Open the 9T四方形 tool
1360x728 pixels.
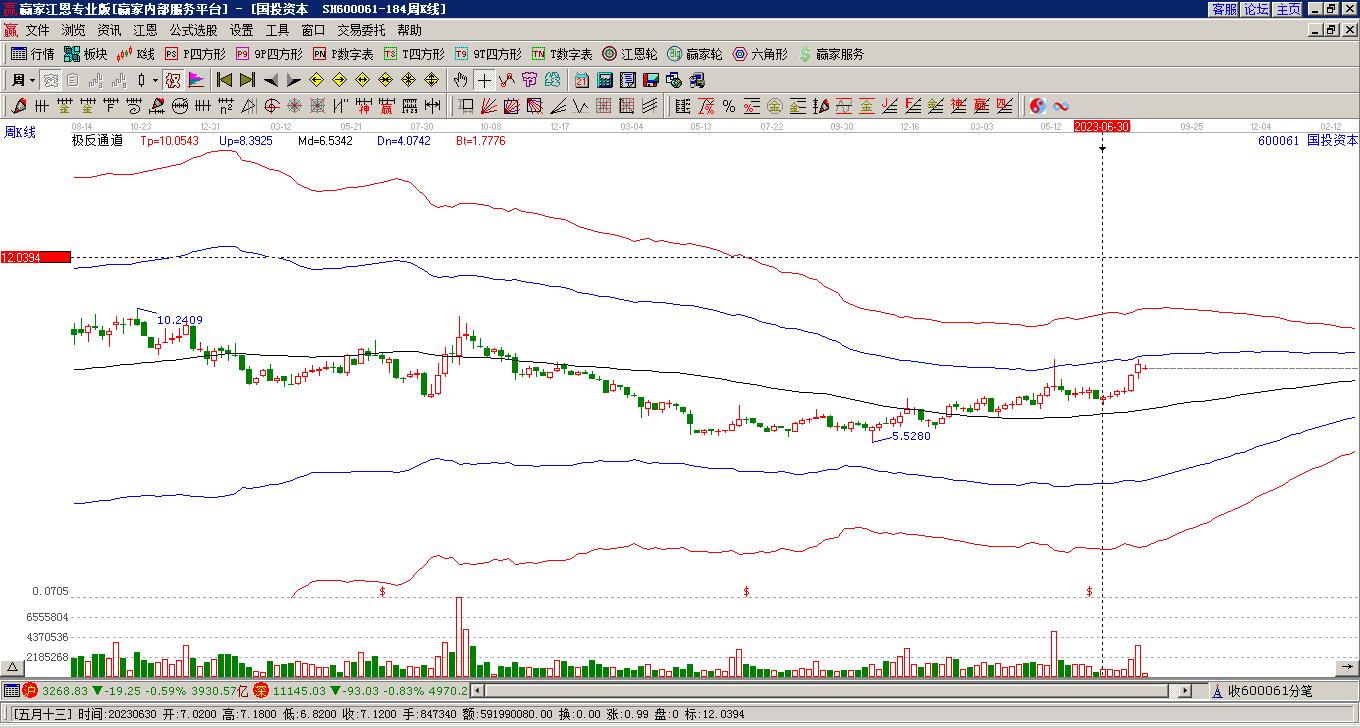pos(488,54)
